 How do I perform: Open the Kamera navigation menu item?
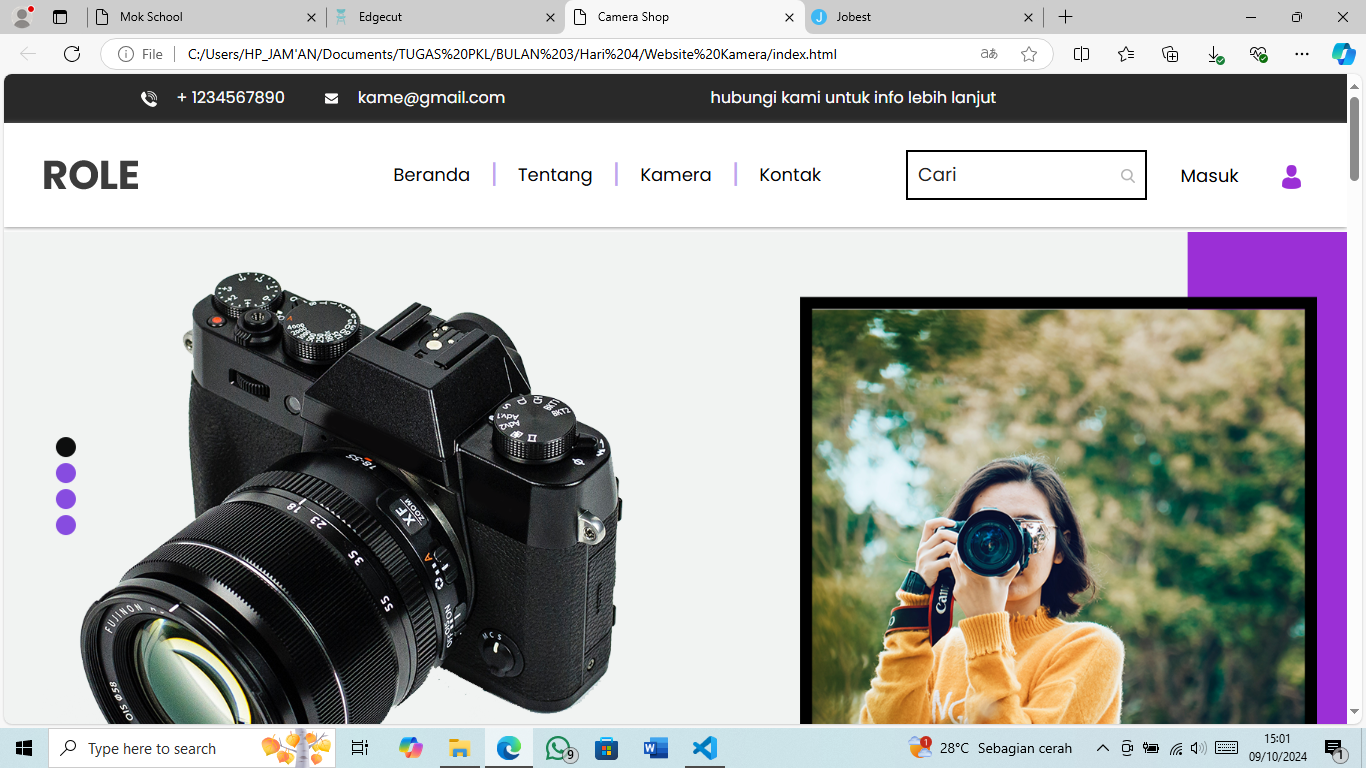point(675,175)
